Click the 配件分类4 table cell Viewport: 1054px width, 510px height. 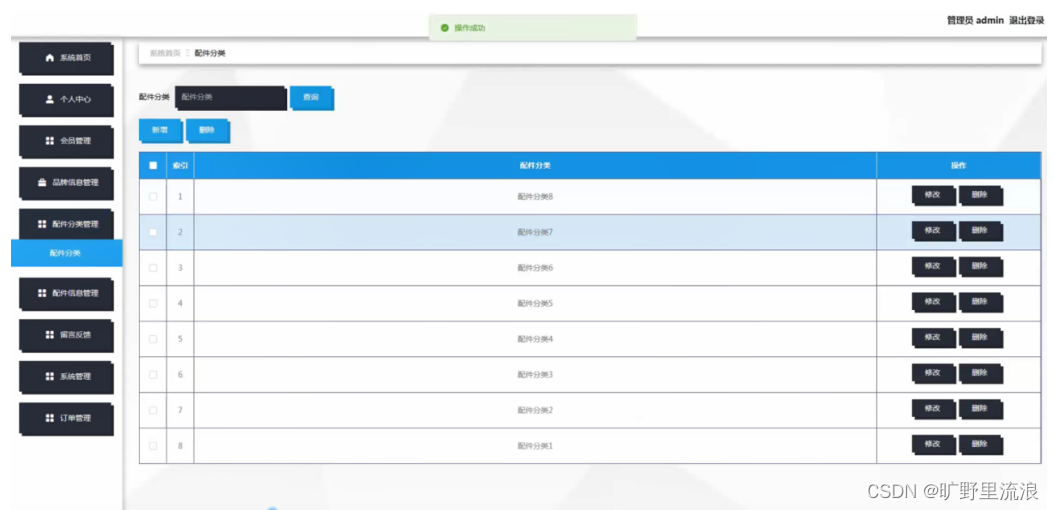tap(535, 339)
